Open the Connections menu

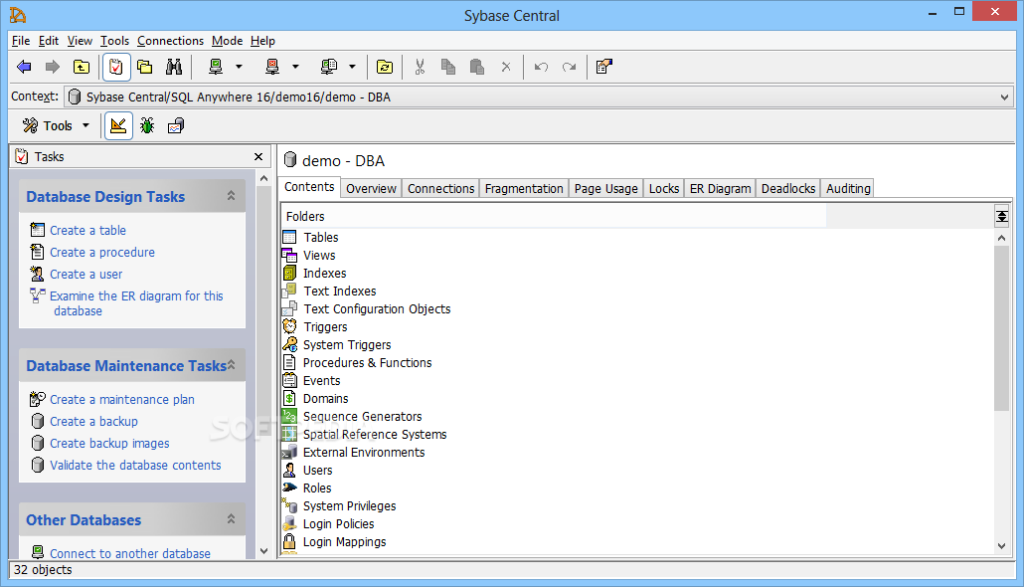pyautogui.click(x=170, y=41)
